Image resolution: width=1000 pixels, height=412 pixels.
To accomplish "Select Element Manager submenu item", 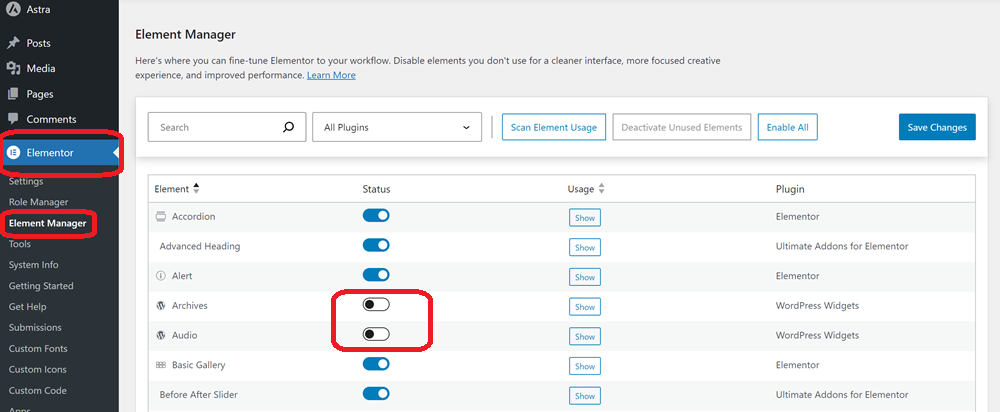I will pos(47,223).
